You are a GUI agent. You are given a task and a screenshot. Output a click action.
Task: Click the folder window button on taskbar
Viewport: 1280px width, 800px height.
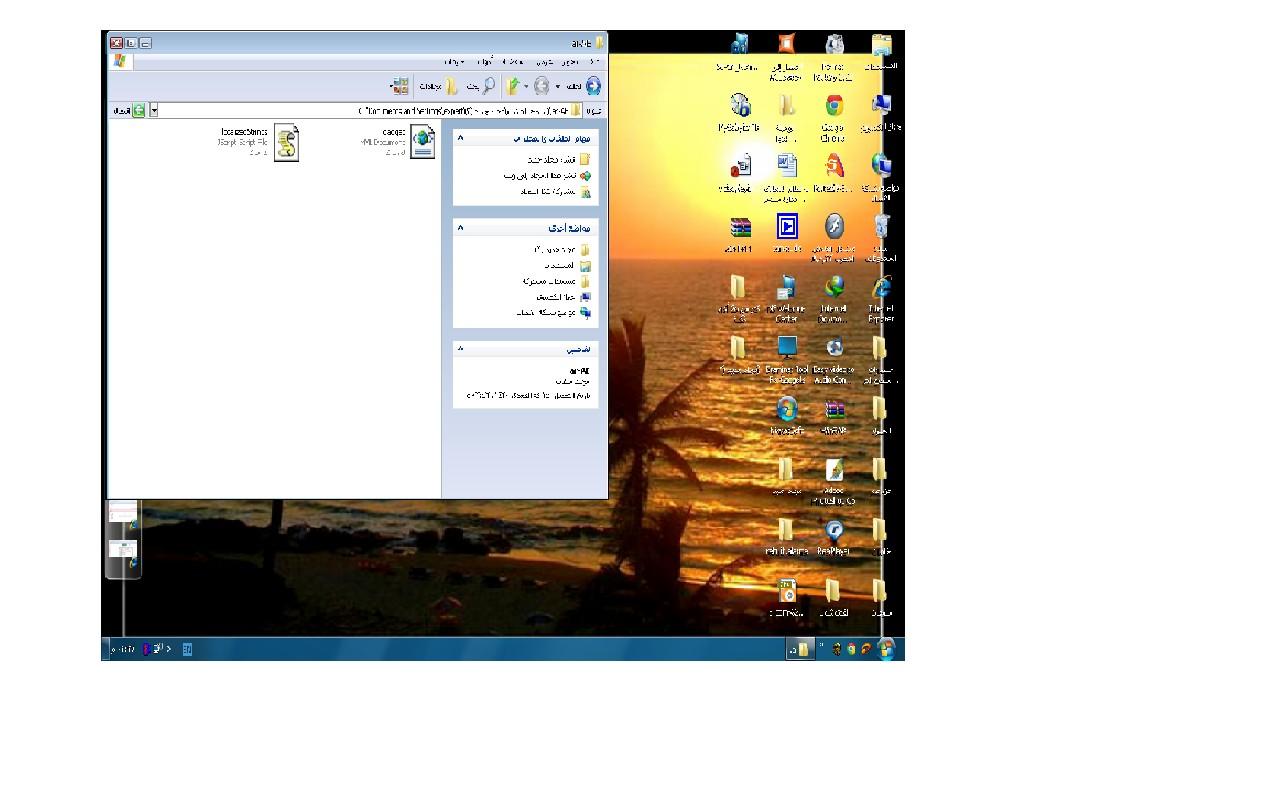coord(799,649)
